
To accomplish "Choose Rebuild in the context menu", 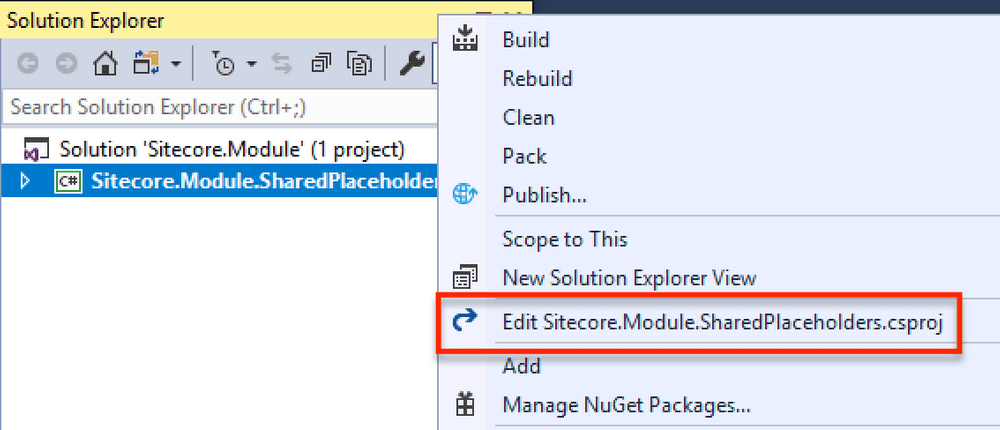I will click(537, 79).
